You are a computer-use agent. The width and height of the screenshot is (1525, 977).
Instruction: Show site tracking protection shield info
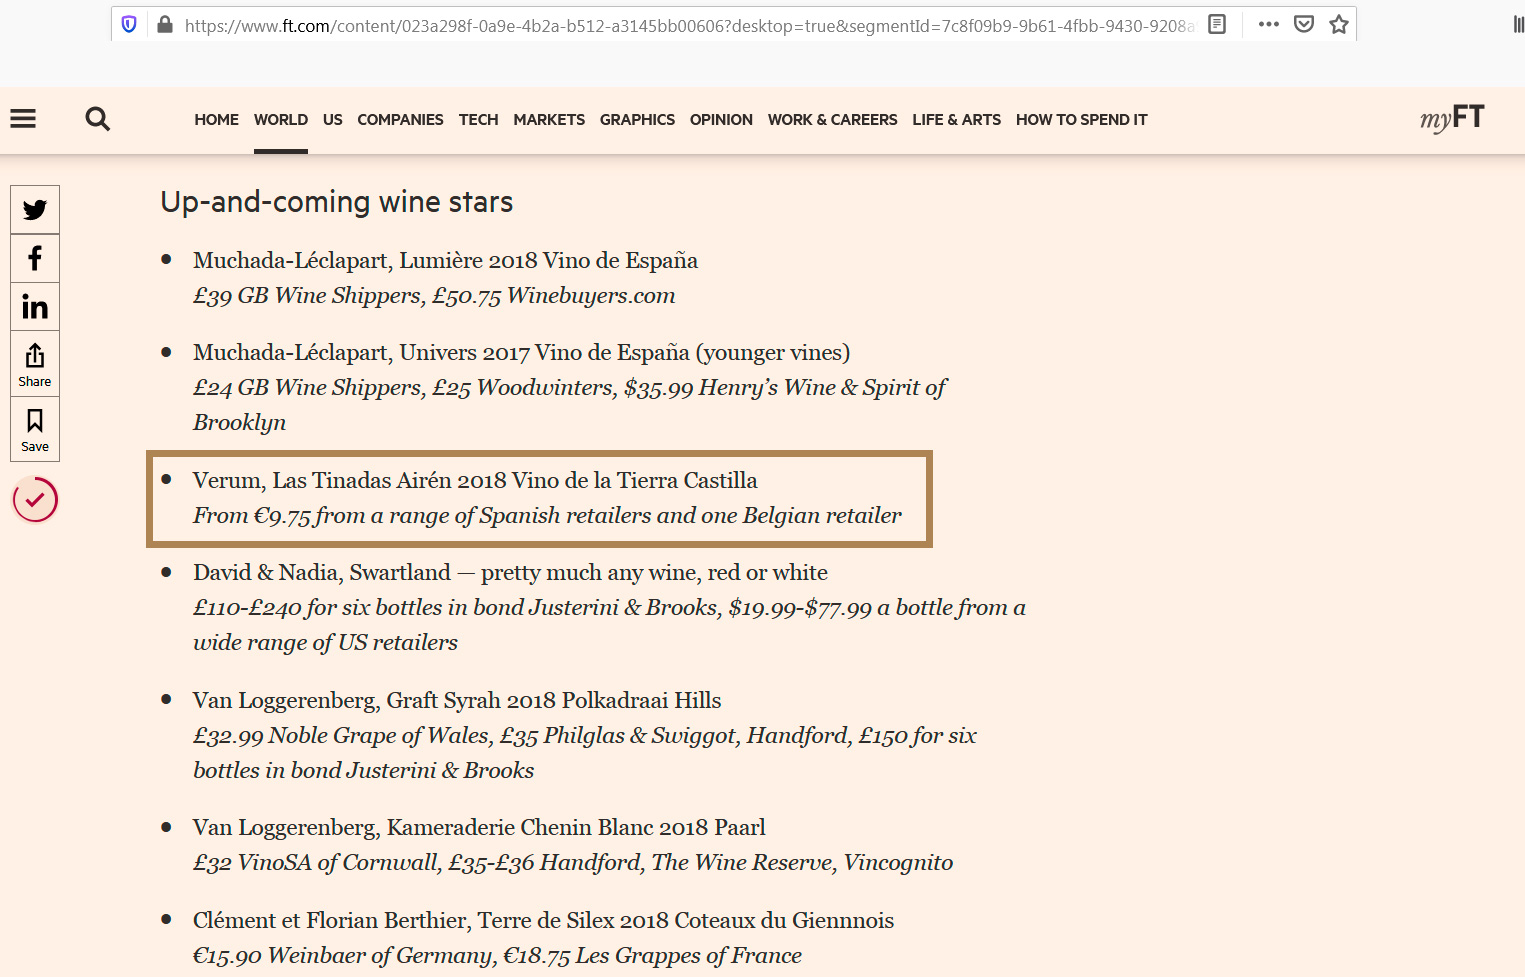click(x=129, y=25)
